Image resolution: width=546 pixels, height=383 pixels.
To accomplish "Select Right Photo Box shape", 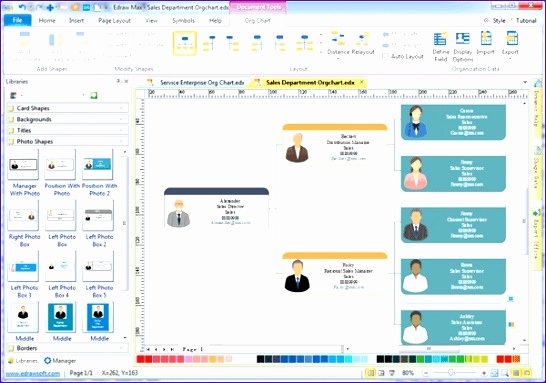I will [x=24, y=223].
